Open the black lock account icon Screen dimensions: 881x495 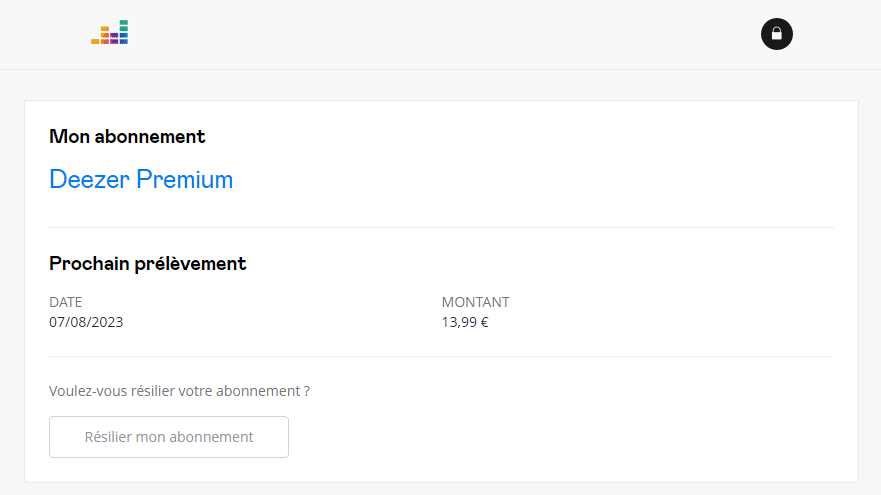(x=776, y=34)
